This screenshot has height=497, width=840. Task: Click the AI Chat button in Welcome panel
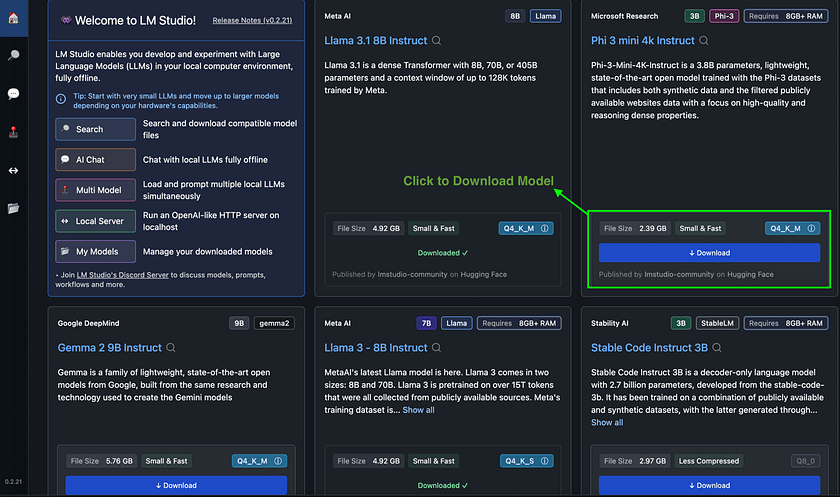(x=95, y=160)
